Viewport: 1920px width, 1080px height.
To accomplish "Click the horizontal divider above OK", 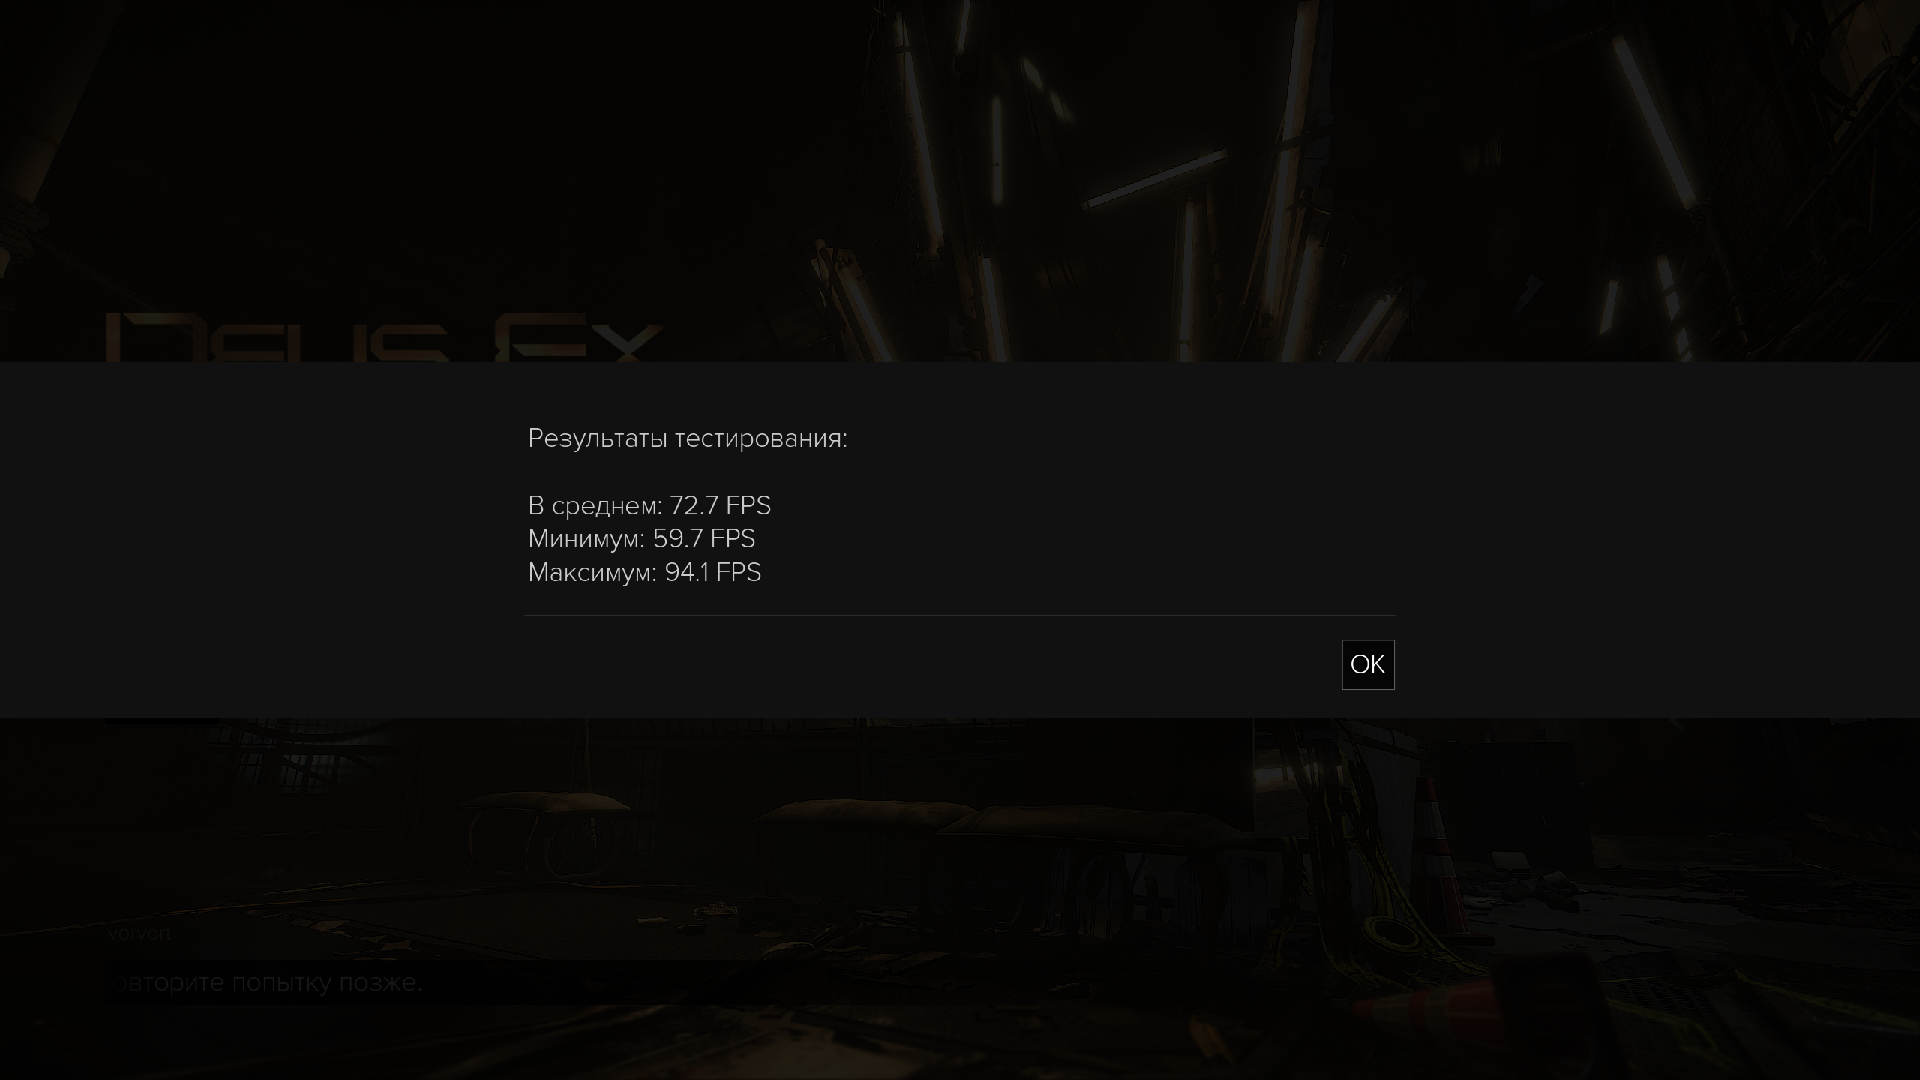I will [x=960, y=615].
